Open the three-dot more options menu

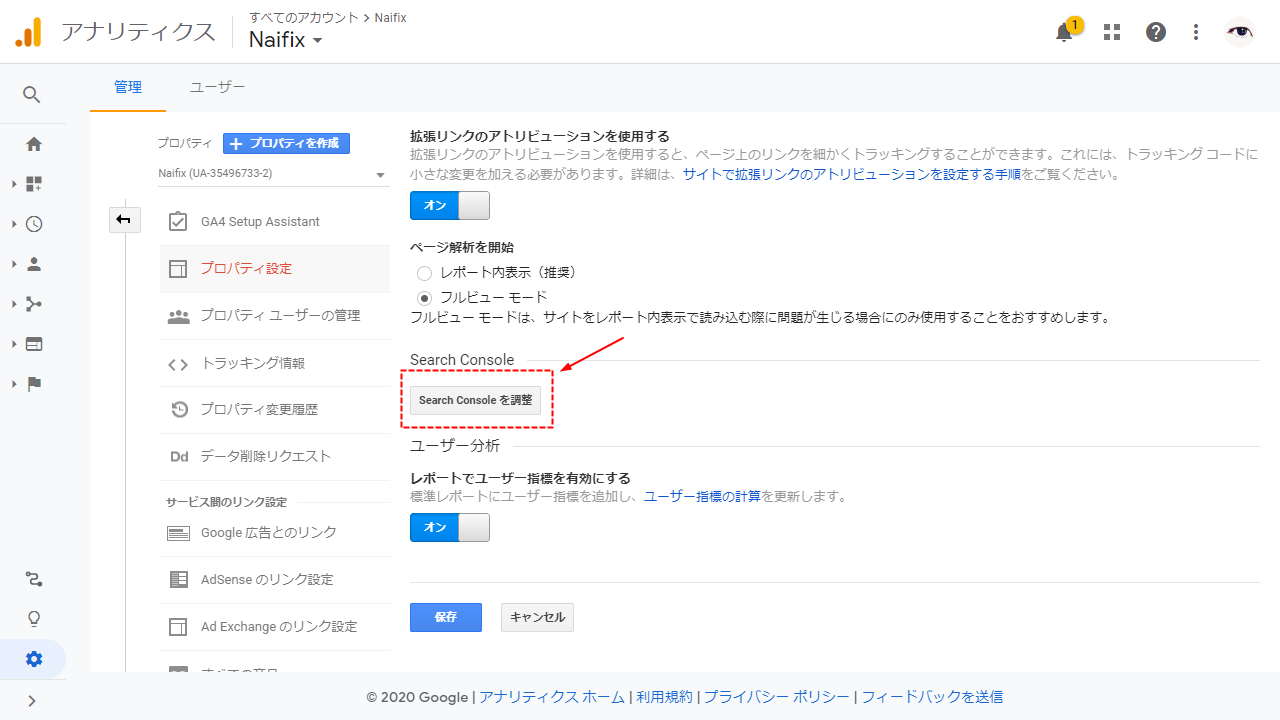point(1196,32)
